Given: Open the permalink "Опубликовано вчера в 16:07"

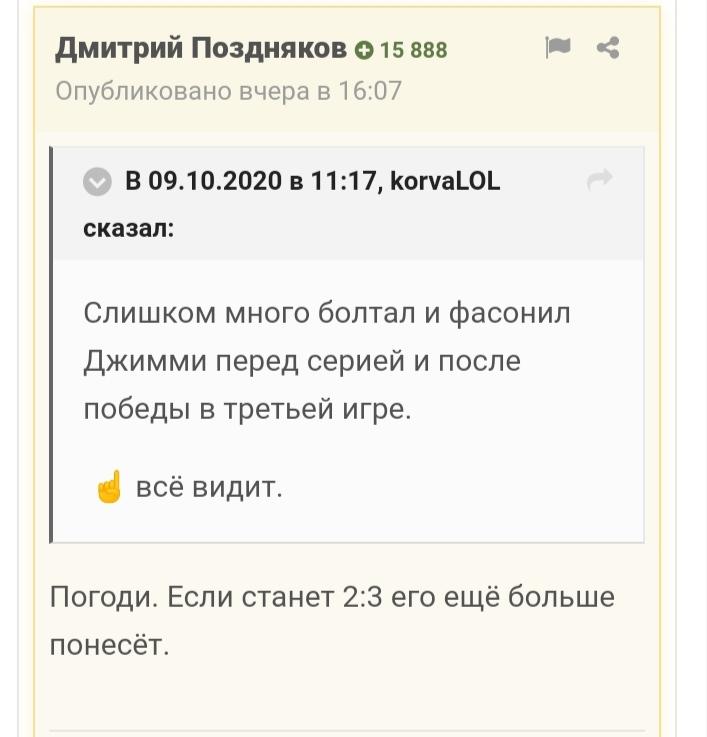Looking at the screenshot, I should pos(228,91).
